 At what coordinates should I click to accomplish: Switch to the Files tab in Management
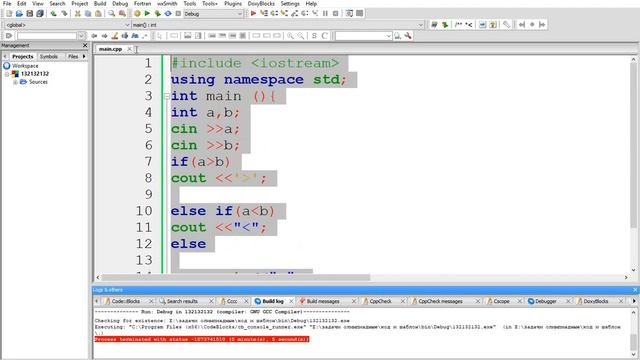coord(73,56)
